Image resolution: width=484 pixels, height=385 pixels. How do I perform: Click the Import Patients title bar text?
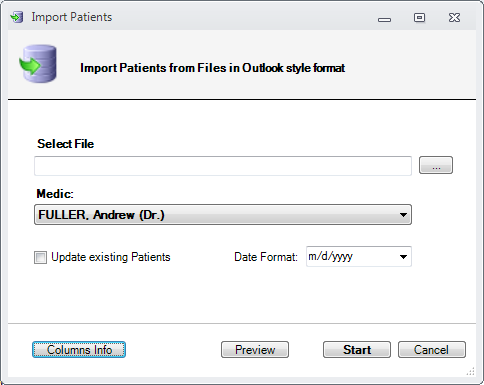[72, 17]
